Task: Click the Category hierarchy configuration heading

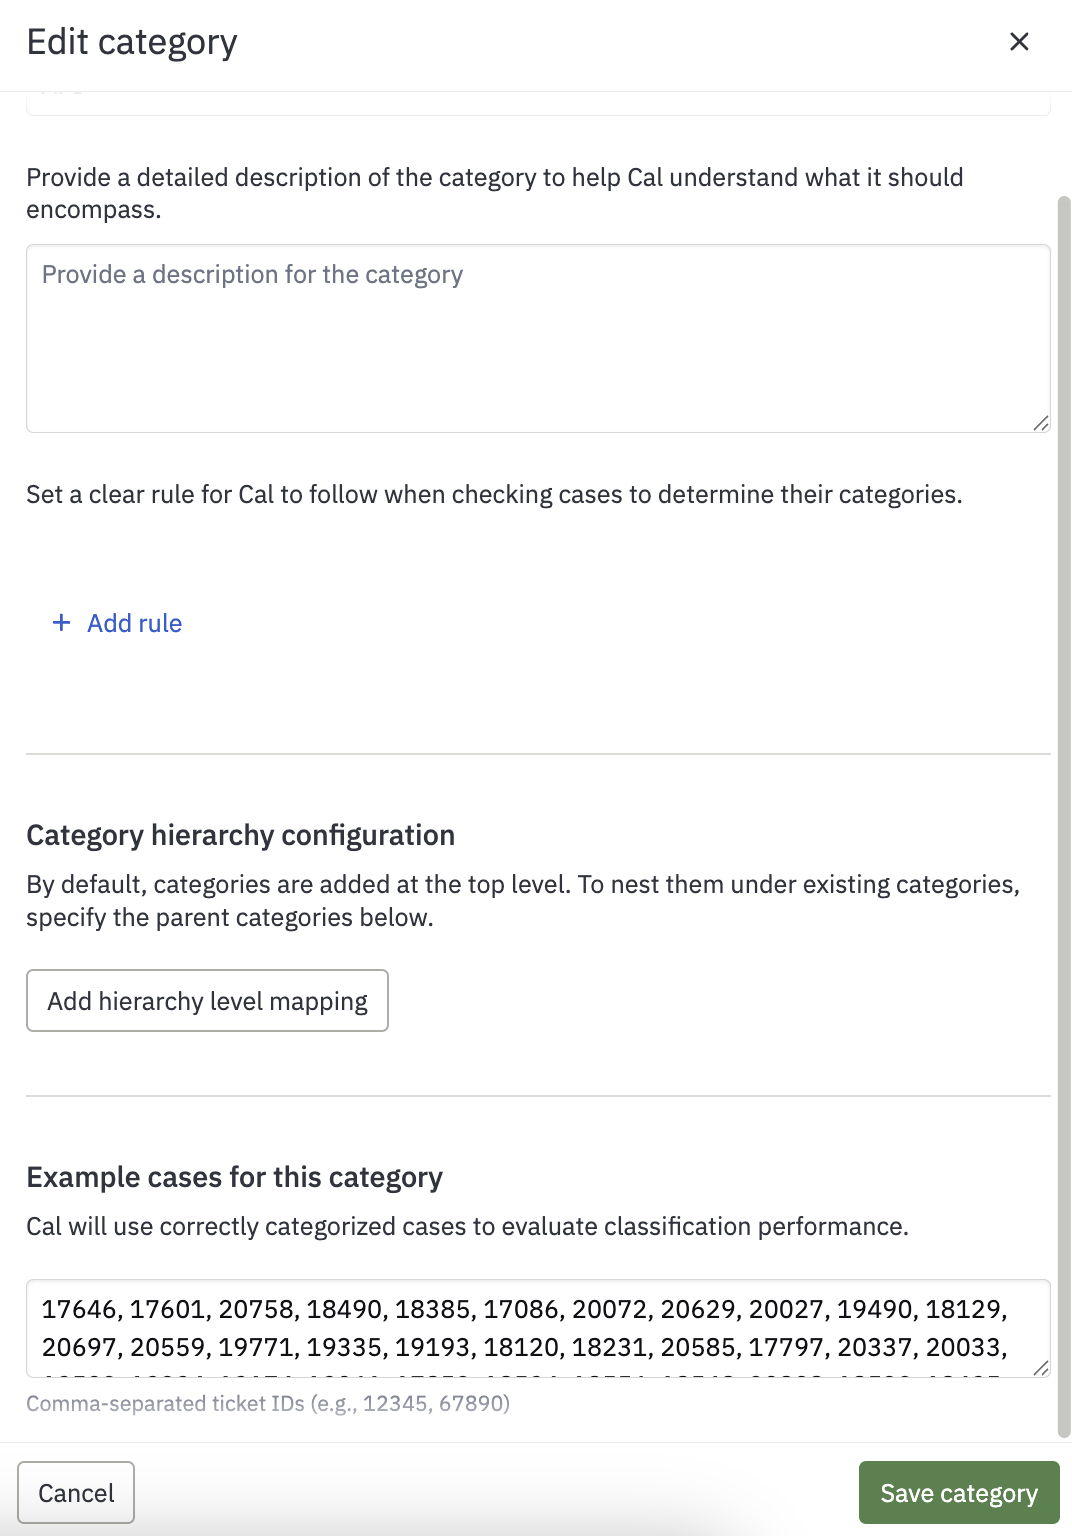Action: [x=240, y=835]
